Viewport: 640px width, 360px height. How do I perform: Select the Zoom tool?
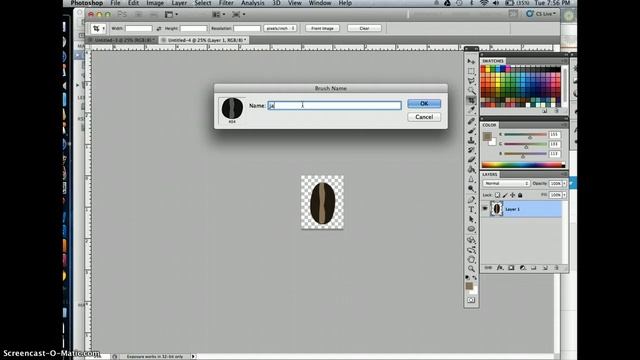471,269
